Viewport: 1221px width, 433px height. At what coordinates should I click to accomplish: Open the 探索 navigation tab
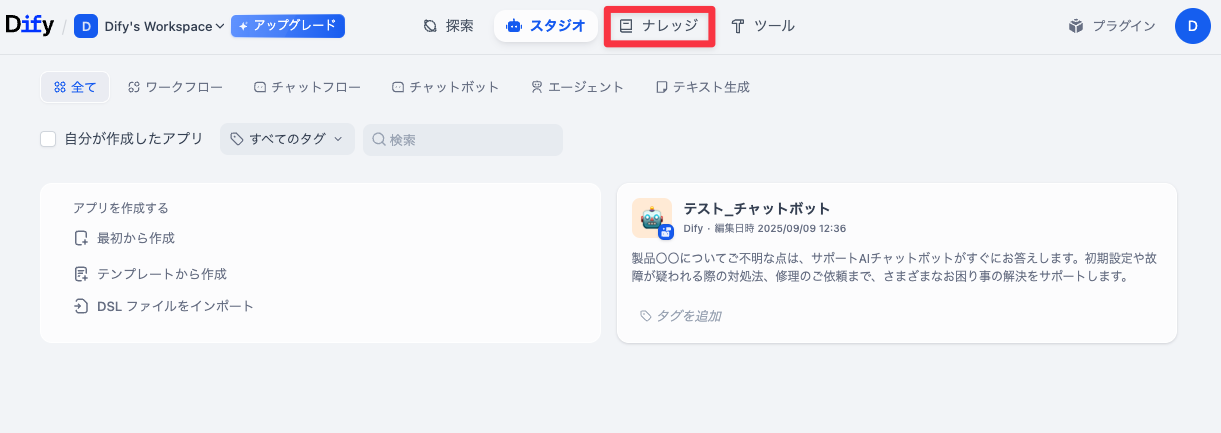tap(448, 26)
